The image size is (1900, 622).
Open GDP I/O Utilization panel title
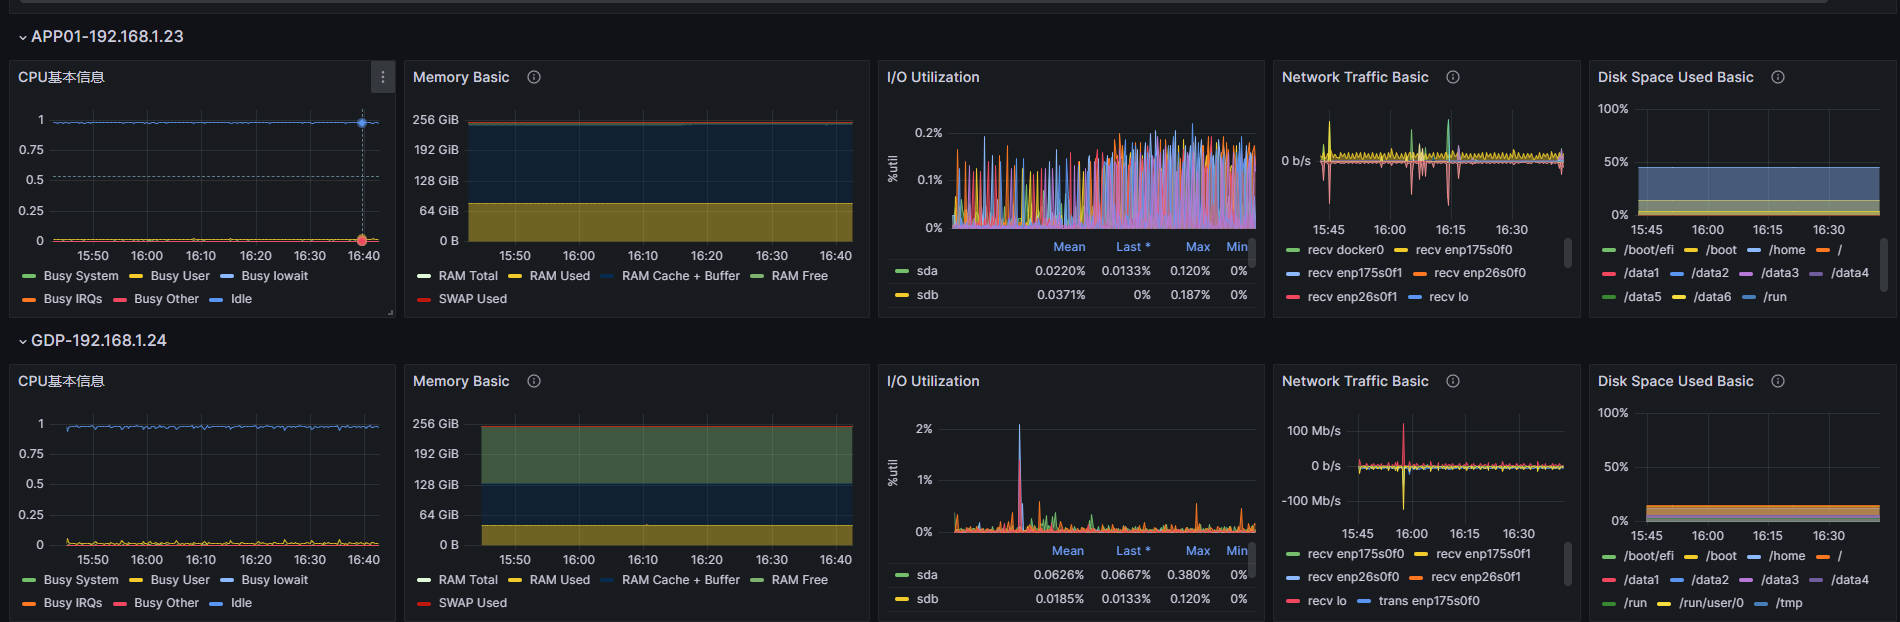[933, 381]
